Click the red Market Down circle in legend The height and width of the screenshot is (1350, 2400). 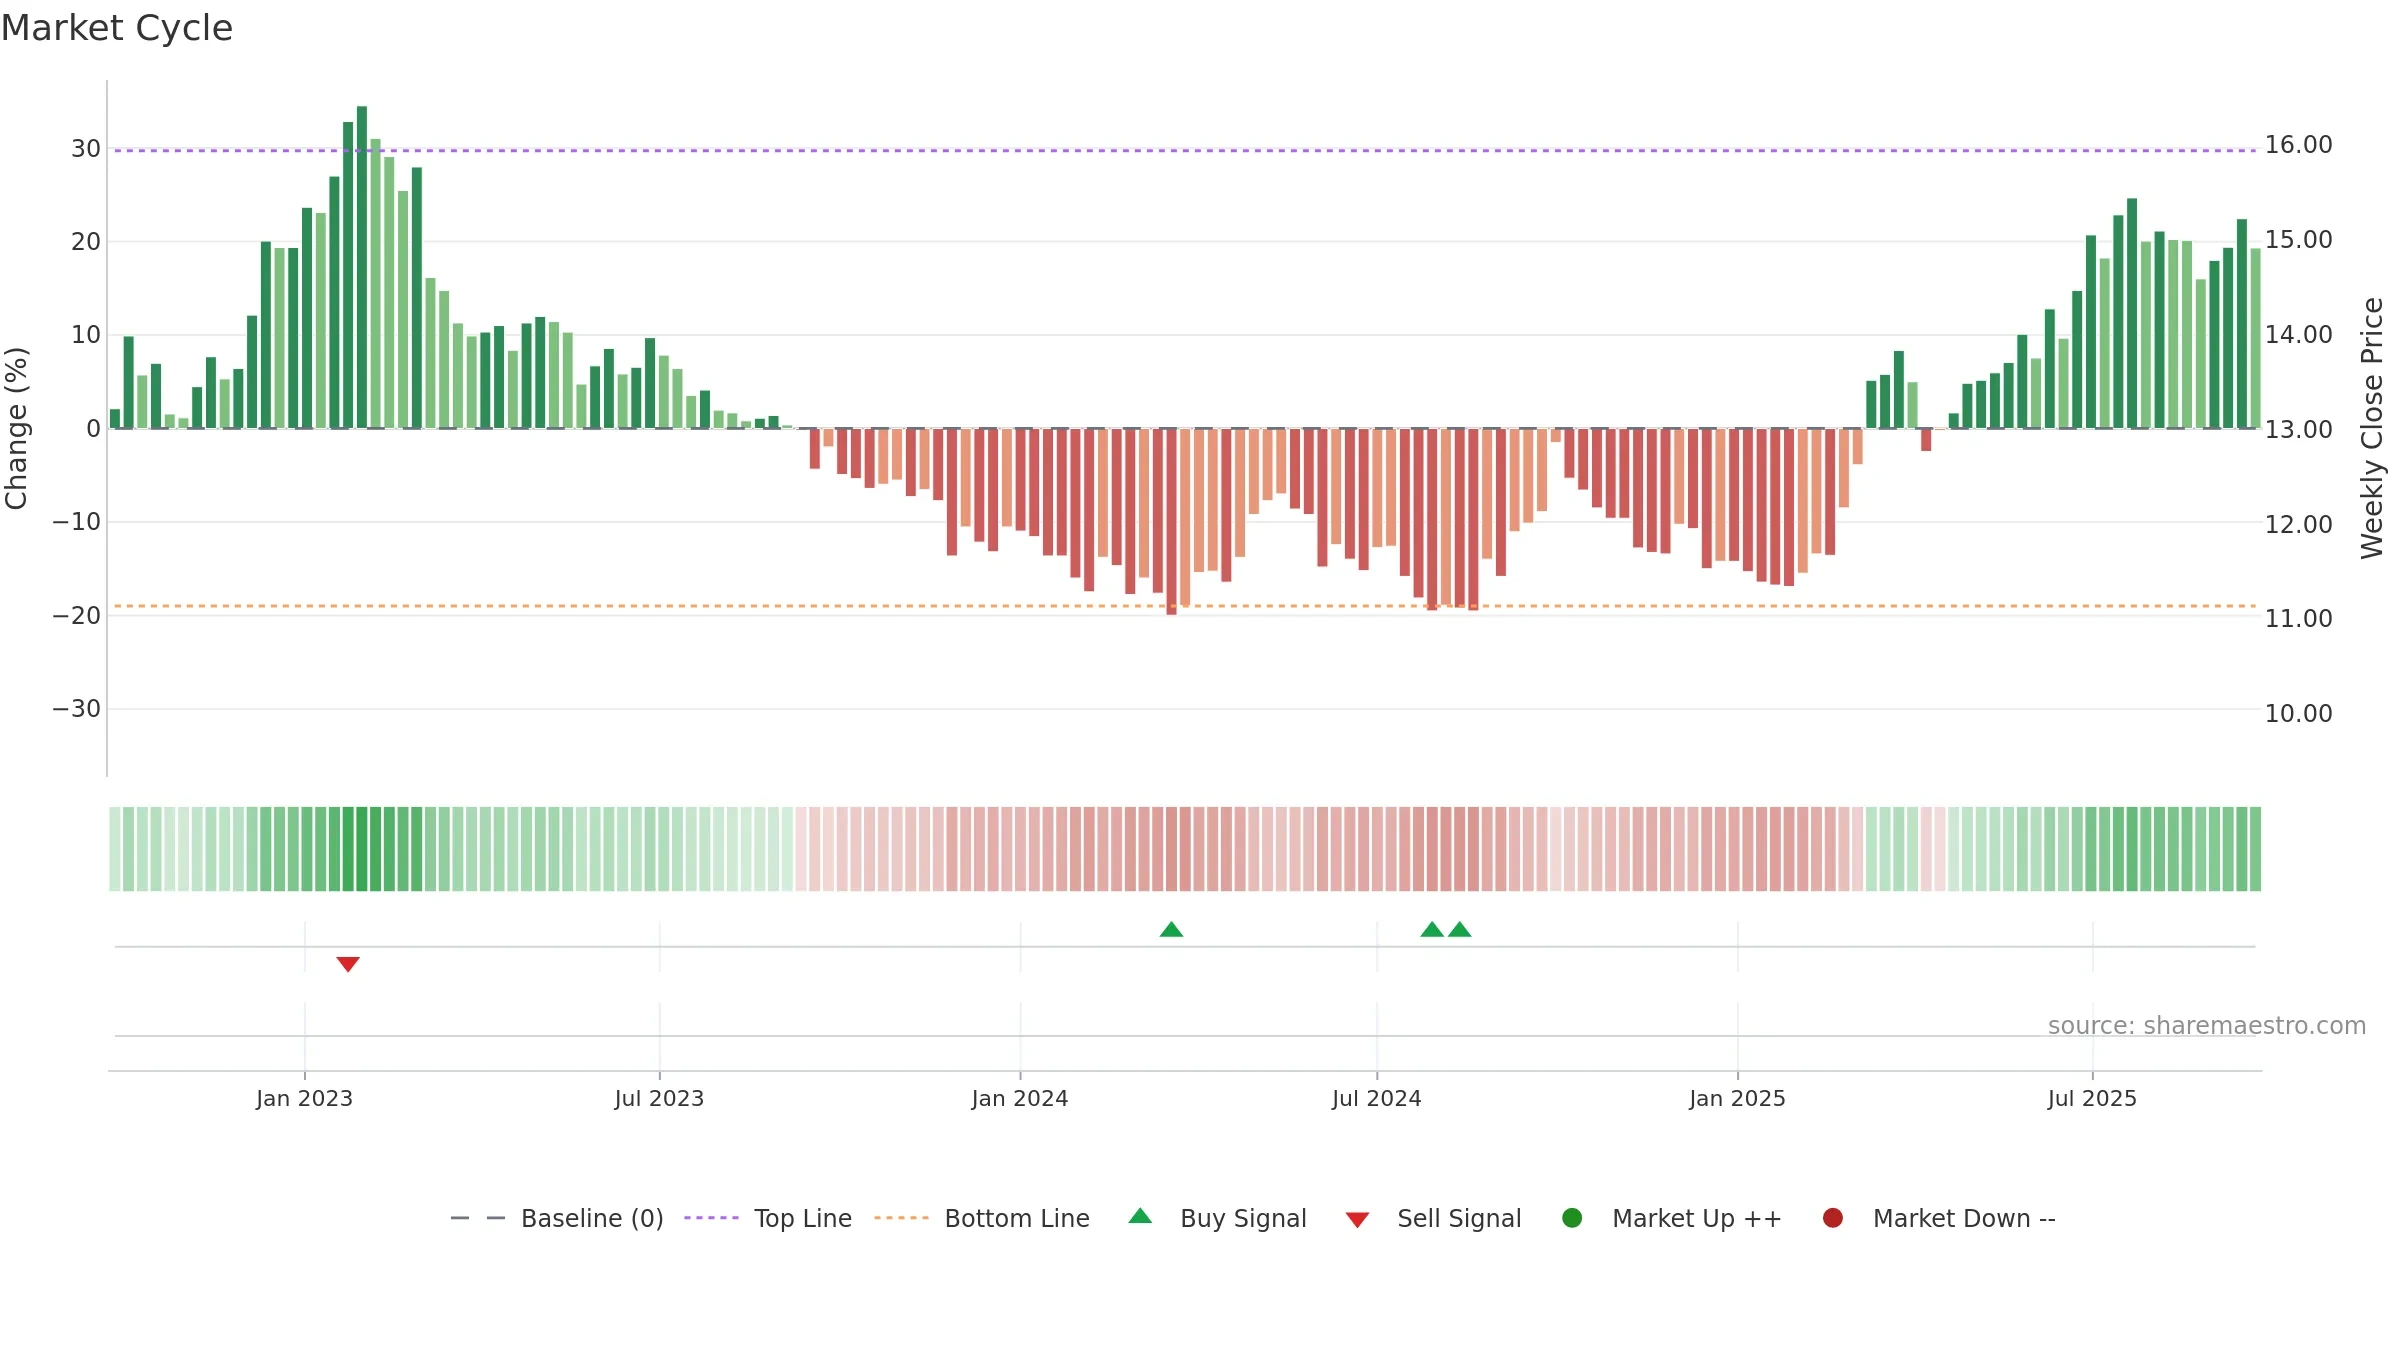click(1833, 1218)
